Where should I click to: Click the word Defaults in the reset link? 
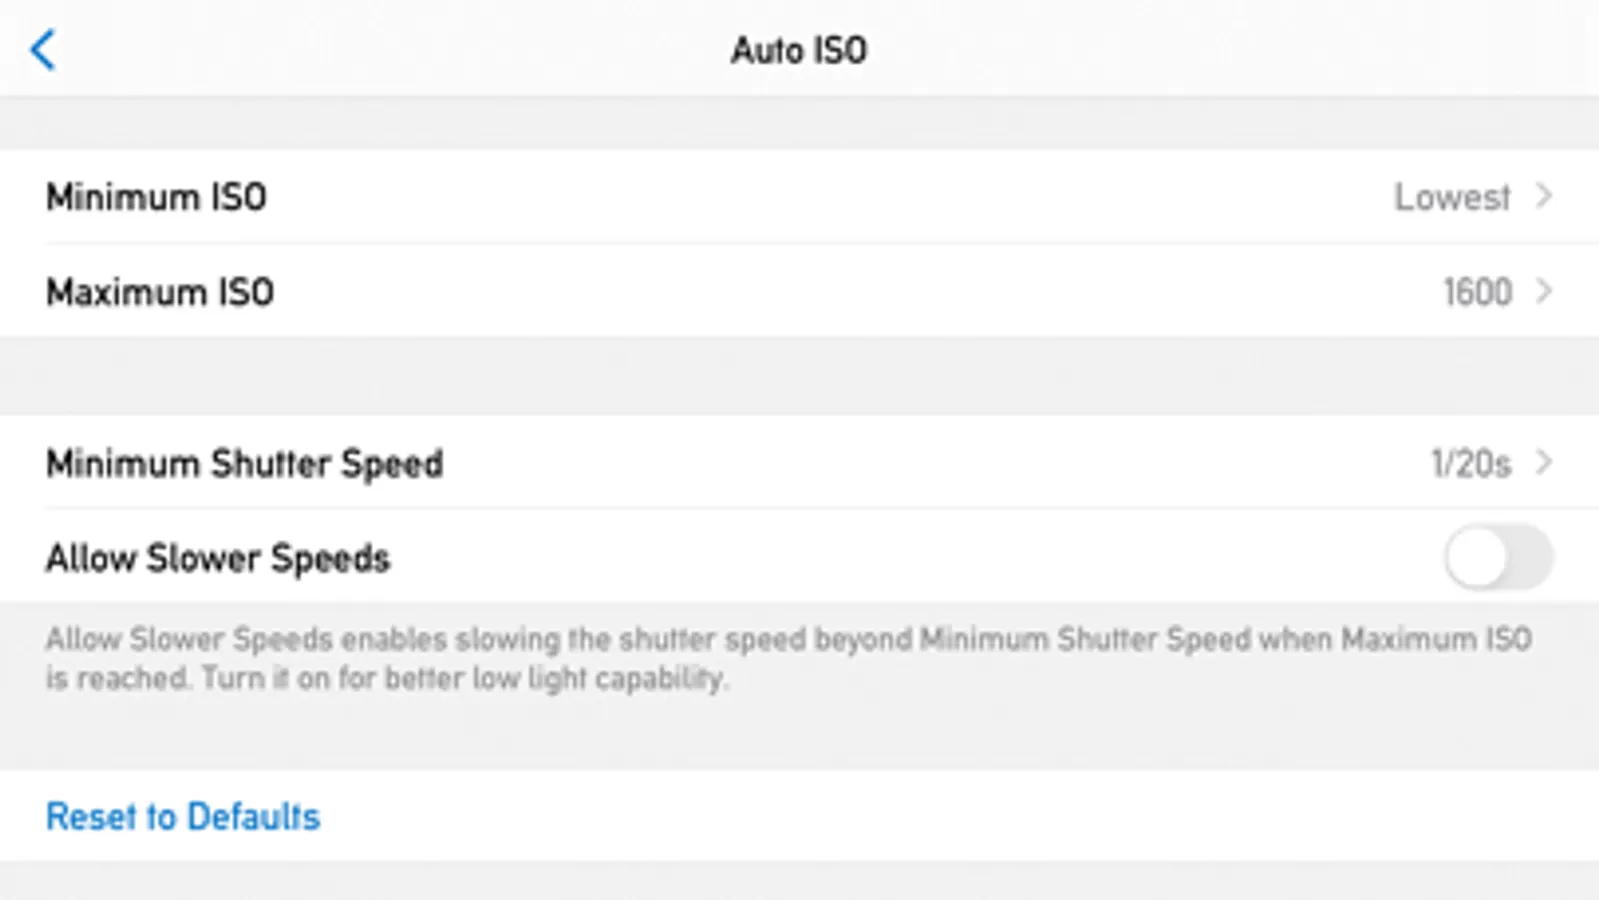click(x=253, y=816)
